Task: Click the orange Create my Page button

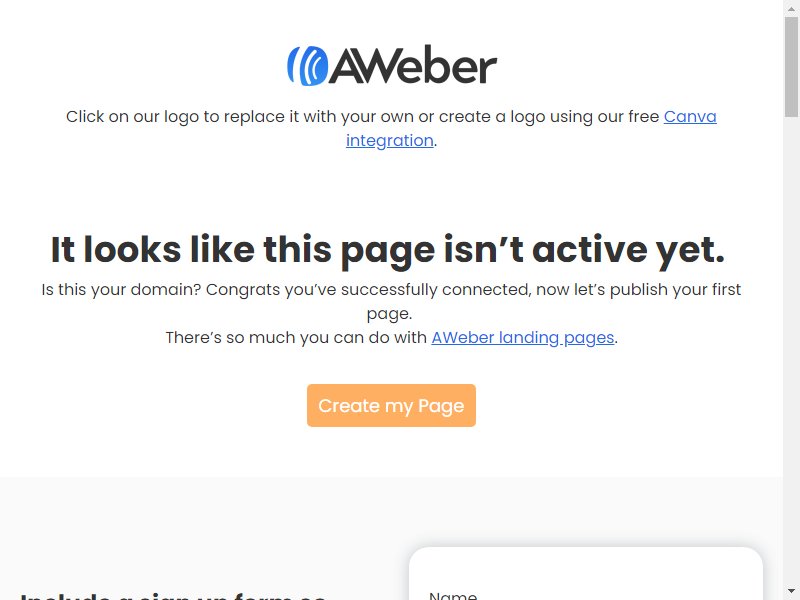Action: (391, 406)
